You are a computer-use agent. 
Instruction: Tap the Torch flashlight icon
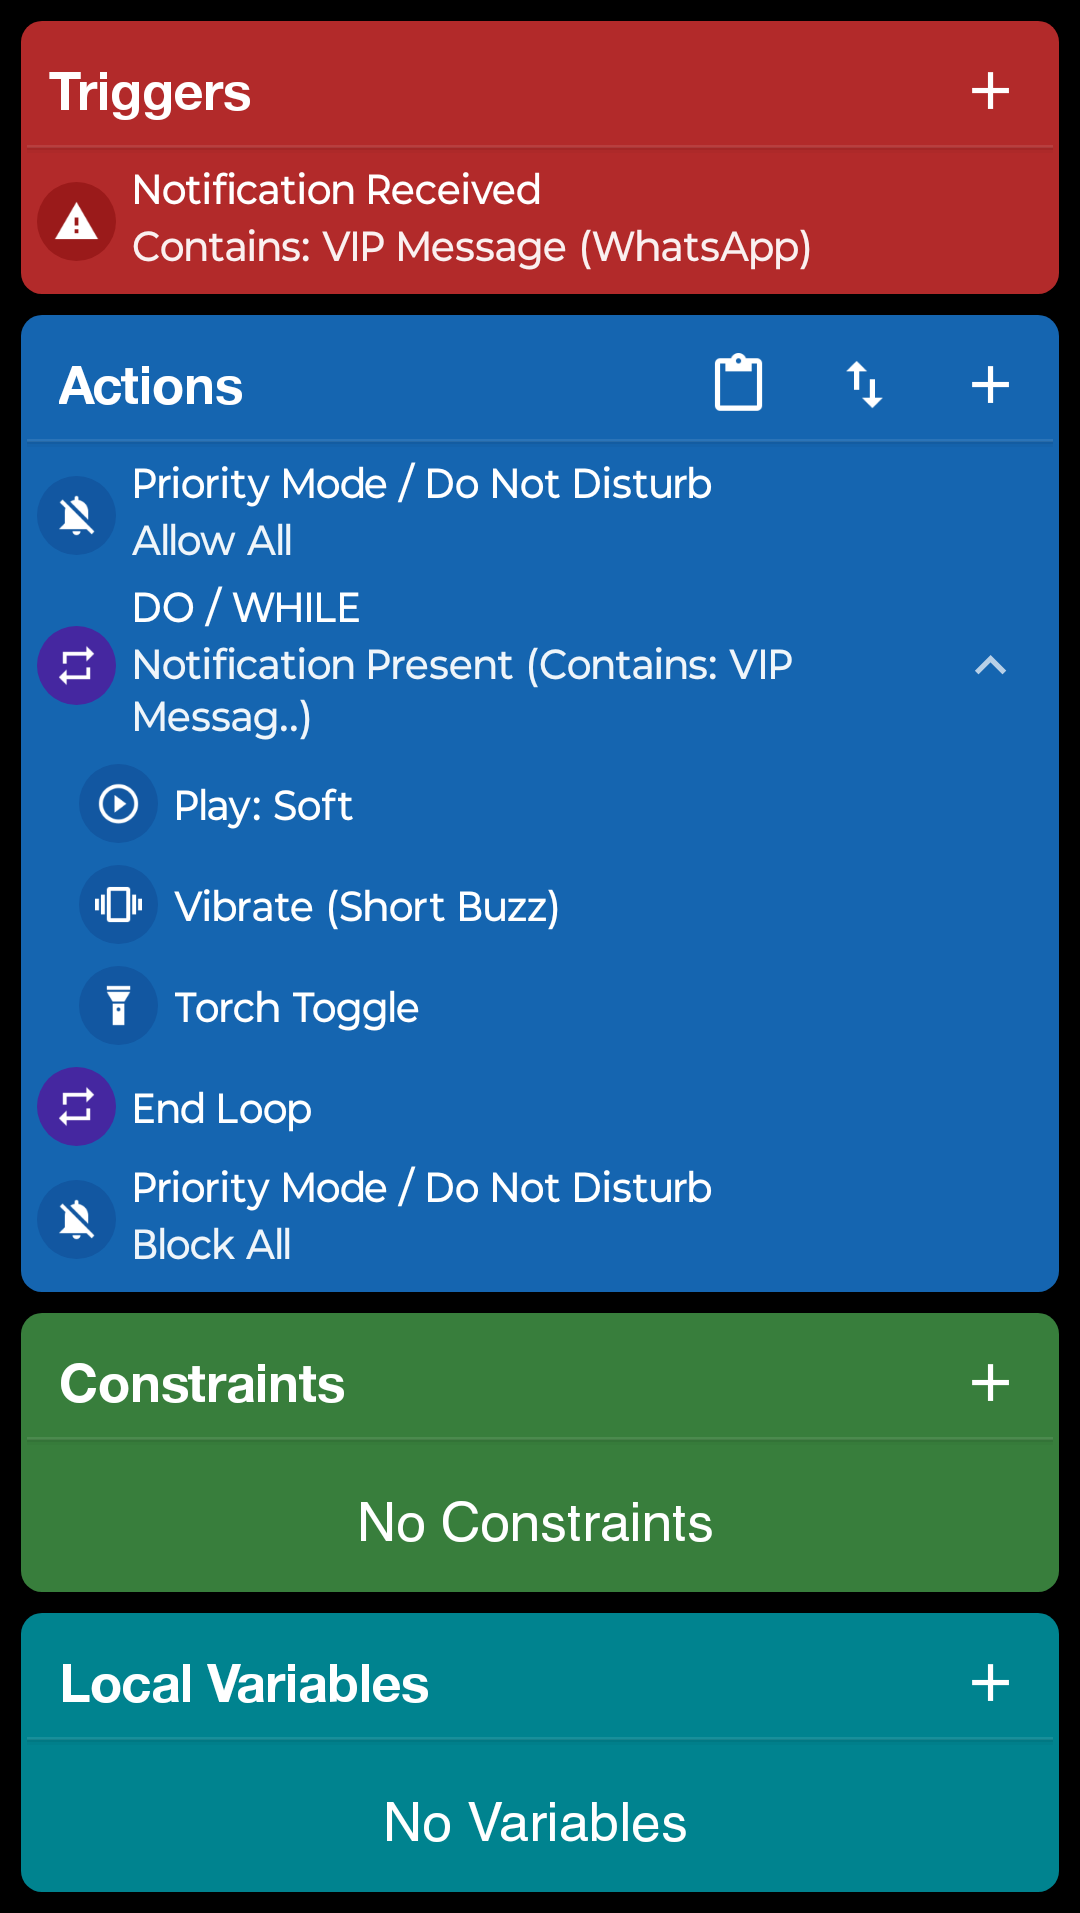coord(119,1006)
